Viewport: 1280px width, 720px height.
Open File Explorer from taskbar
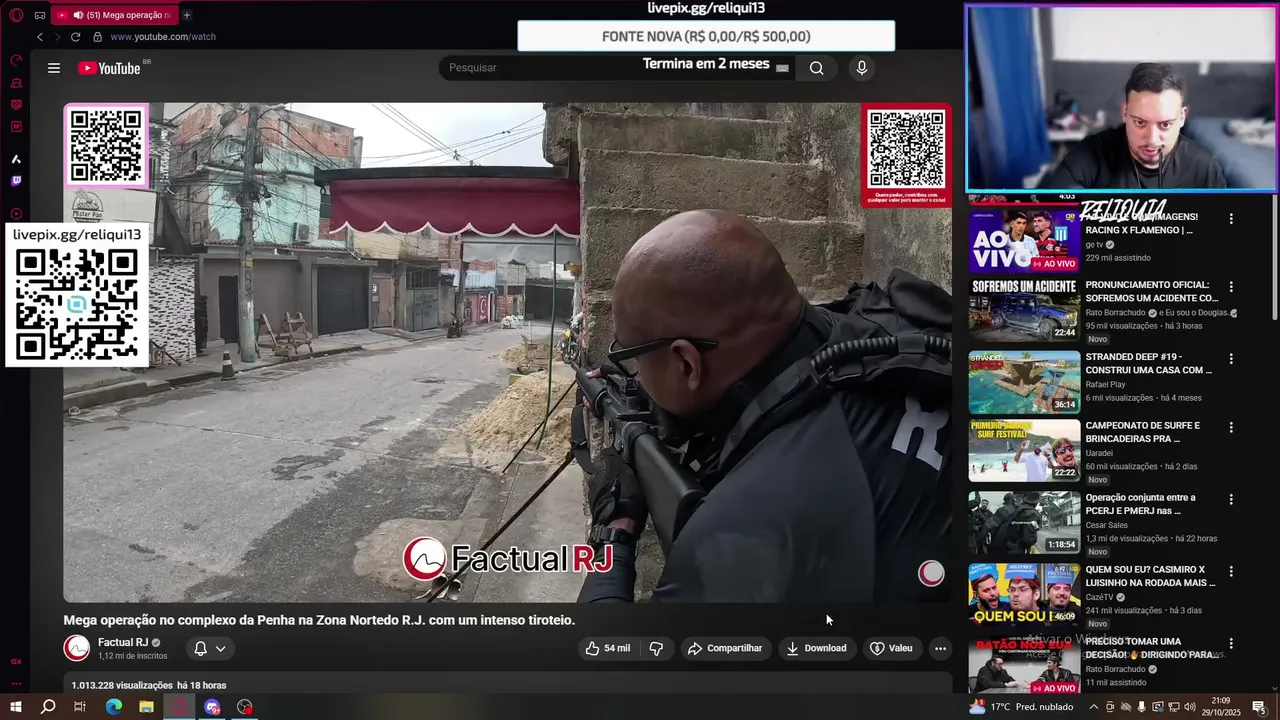pyautogui.click(x=146, y=707)
